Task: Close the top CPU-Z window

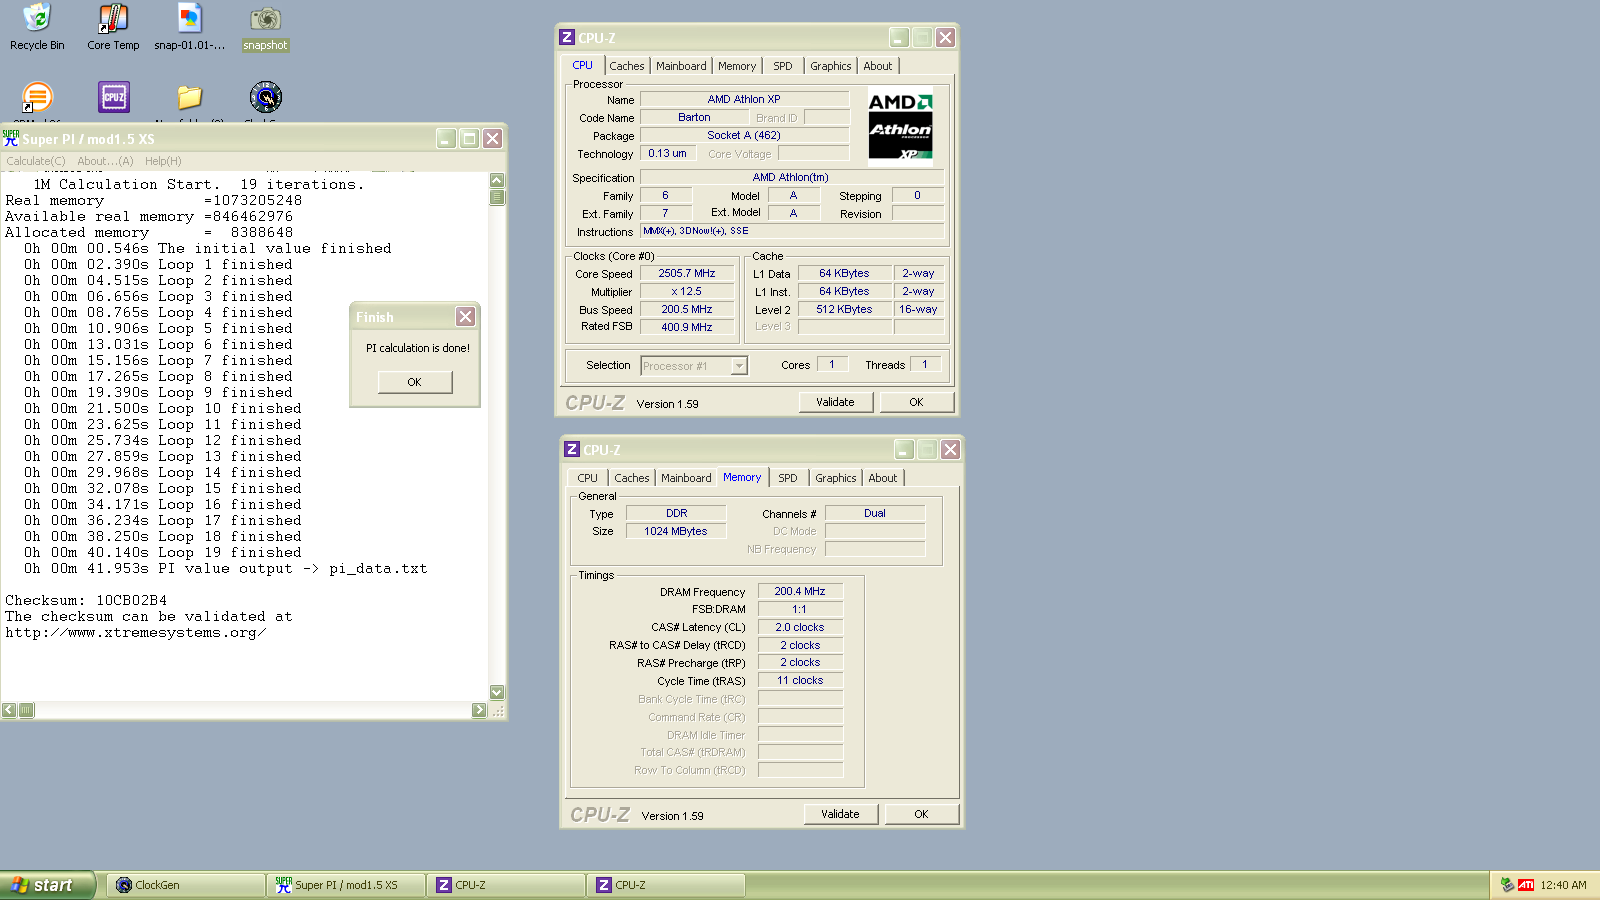Action: (945, 37)
